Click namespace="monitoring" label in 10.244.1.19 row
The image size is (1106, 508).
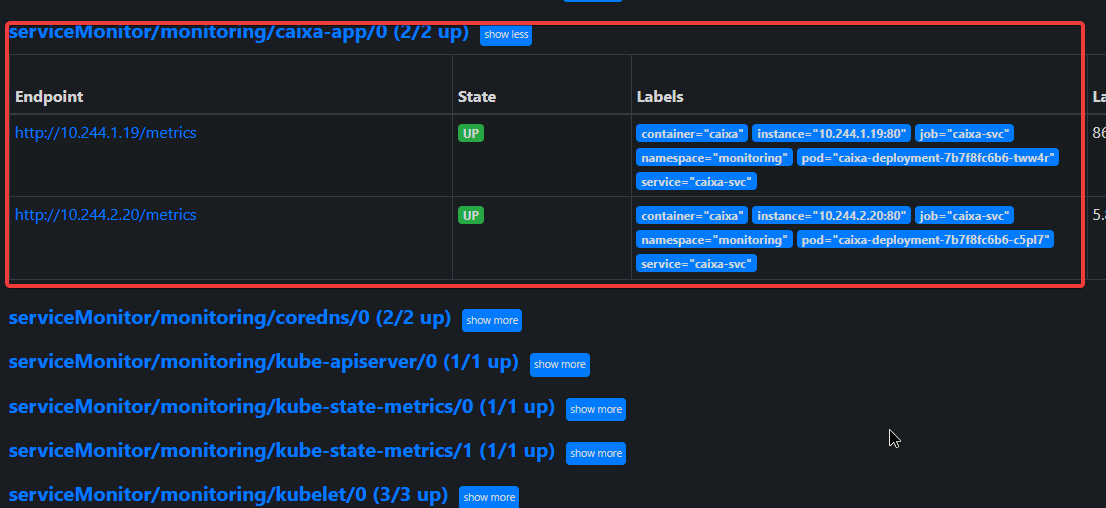(x=715, y=157)
